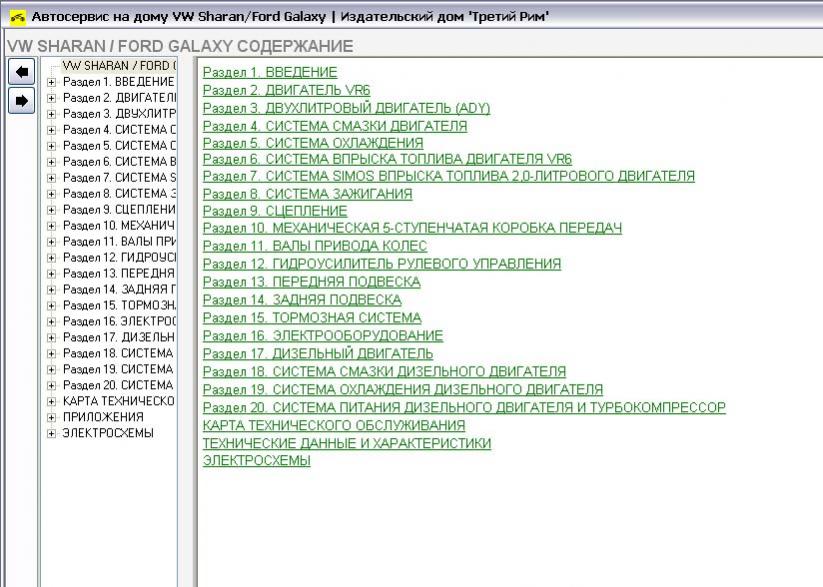Select Раздел 8. СИСТЕМА З tree item
Screen dimensions: 823x587
tap(120, 194)
